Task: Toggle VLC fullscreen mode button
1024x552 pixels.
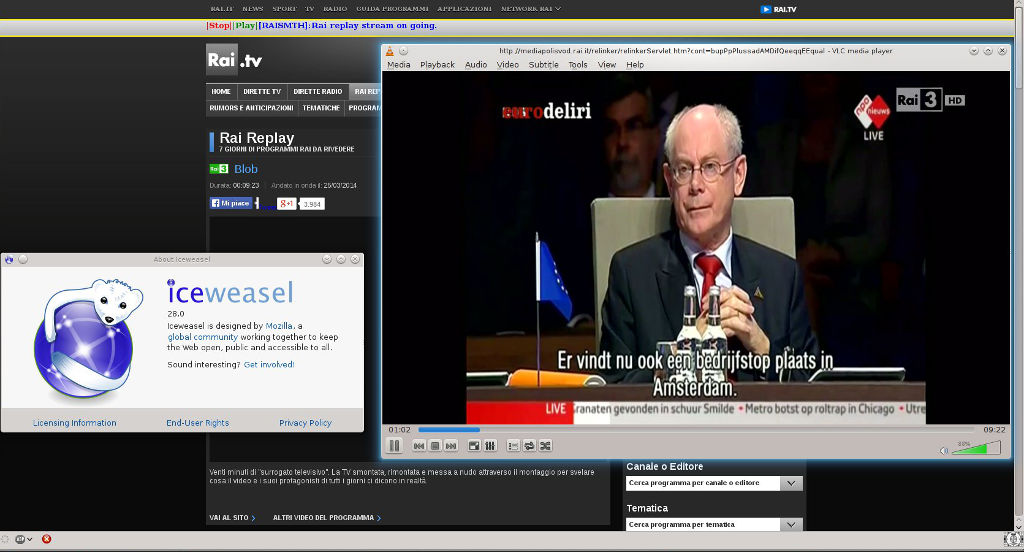Action: pyautogui.click(x=474, y=446)
